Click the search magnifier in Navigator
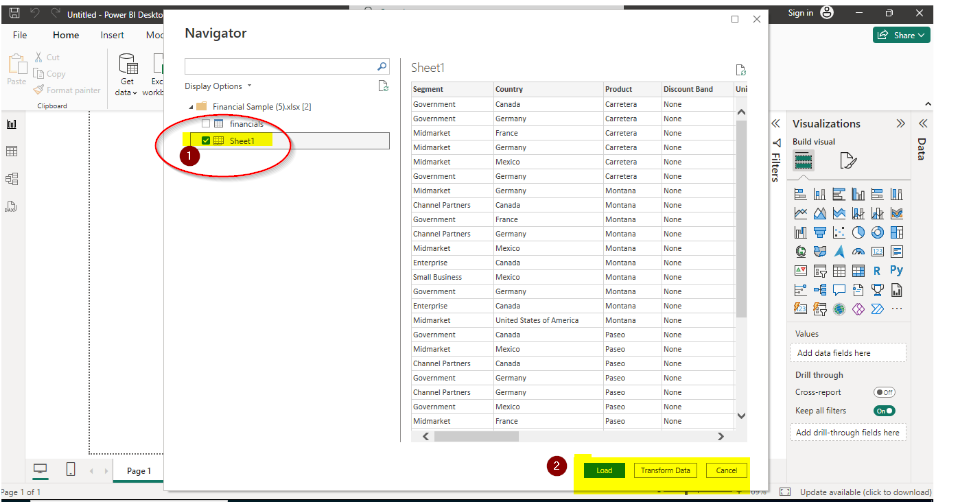 click(382, 66)
